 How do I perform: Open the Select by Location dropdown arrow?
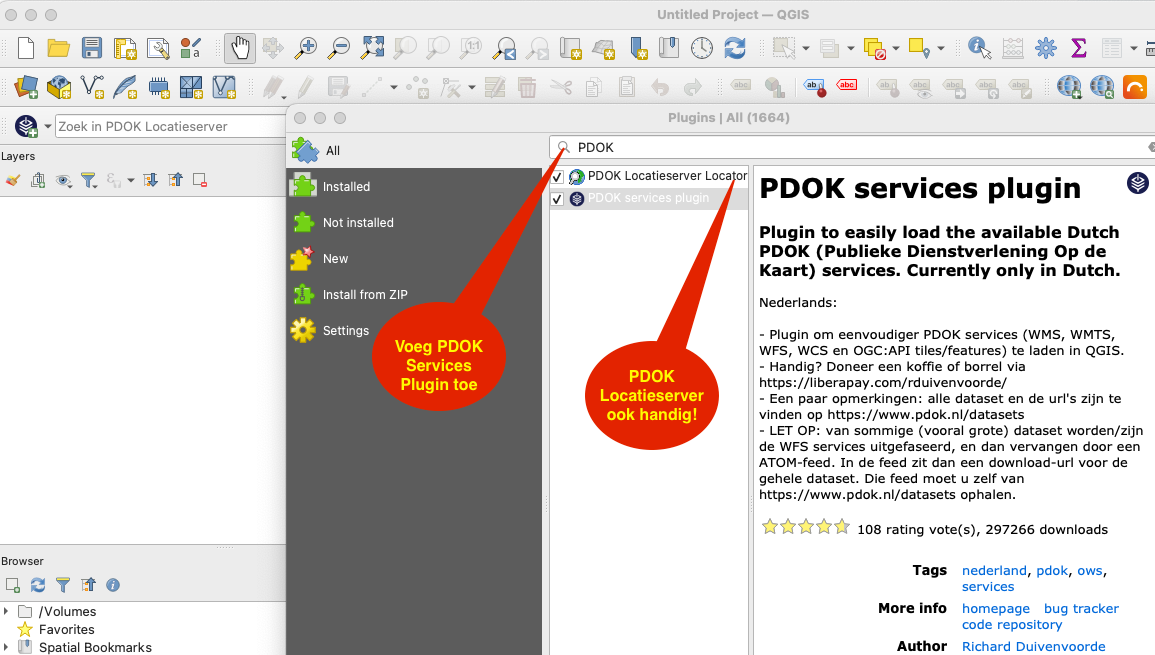coord(941,49)
